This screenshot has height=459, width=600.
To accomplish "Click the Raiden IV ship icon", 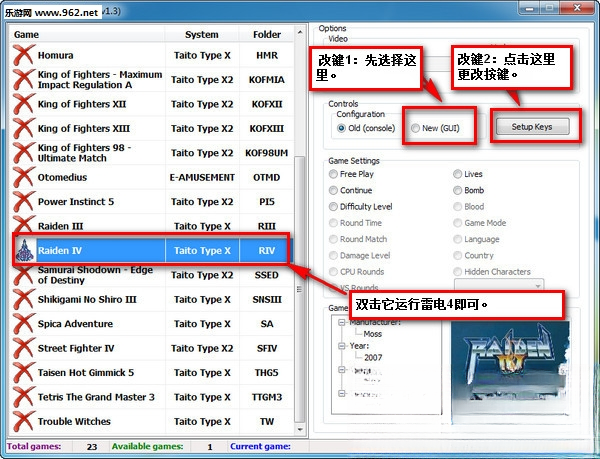I will (25, 251).
